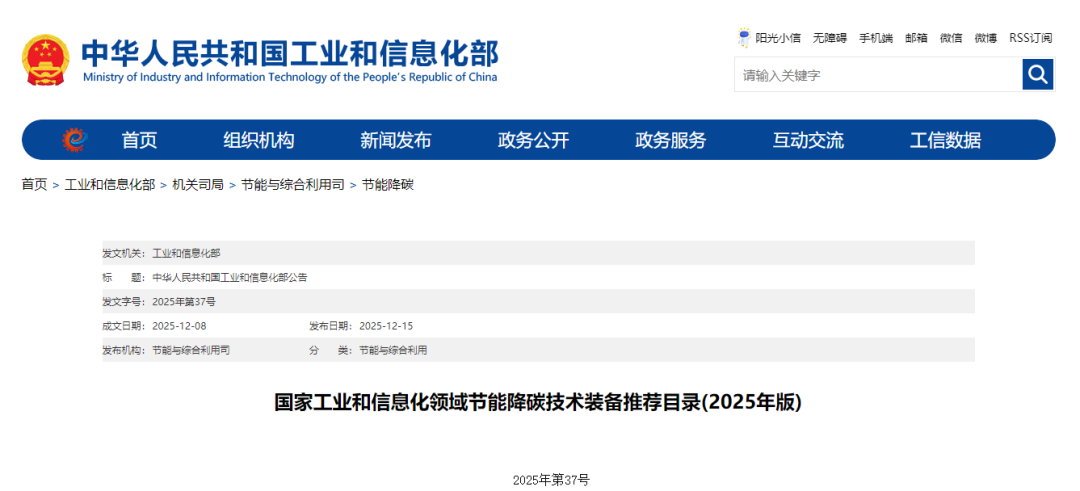
Task: Click the article headline 国家工业和信息化领域节能降碳技术装备推荐目录
Action: tap(539, 402)
